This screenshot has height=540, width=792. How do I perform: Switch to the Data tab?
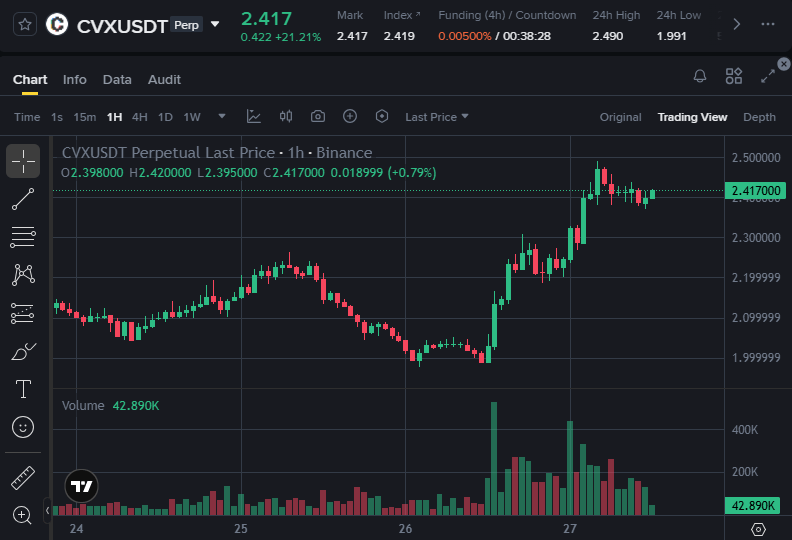(x=117, y=80)
